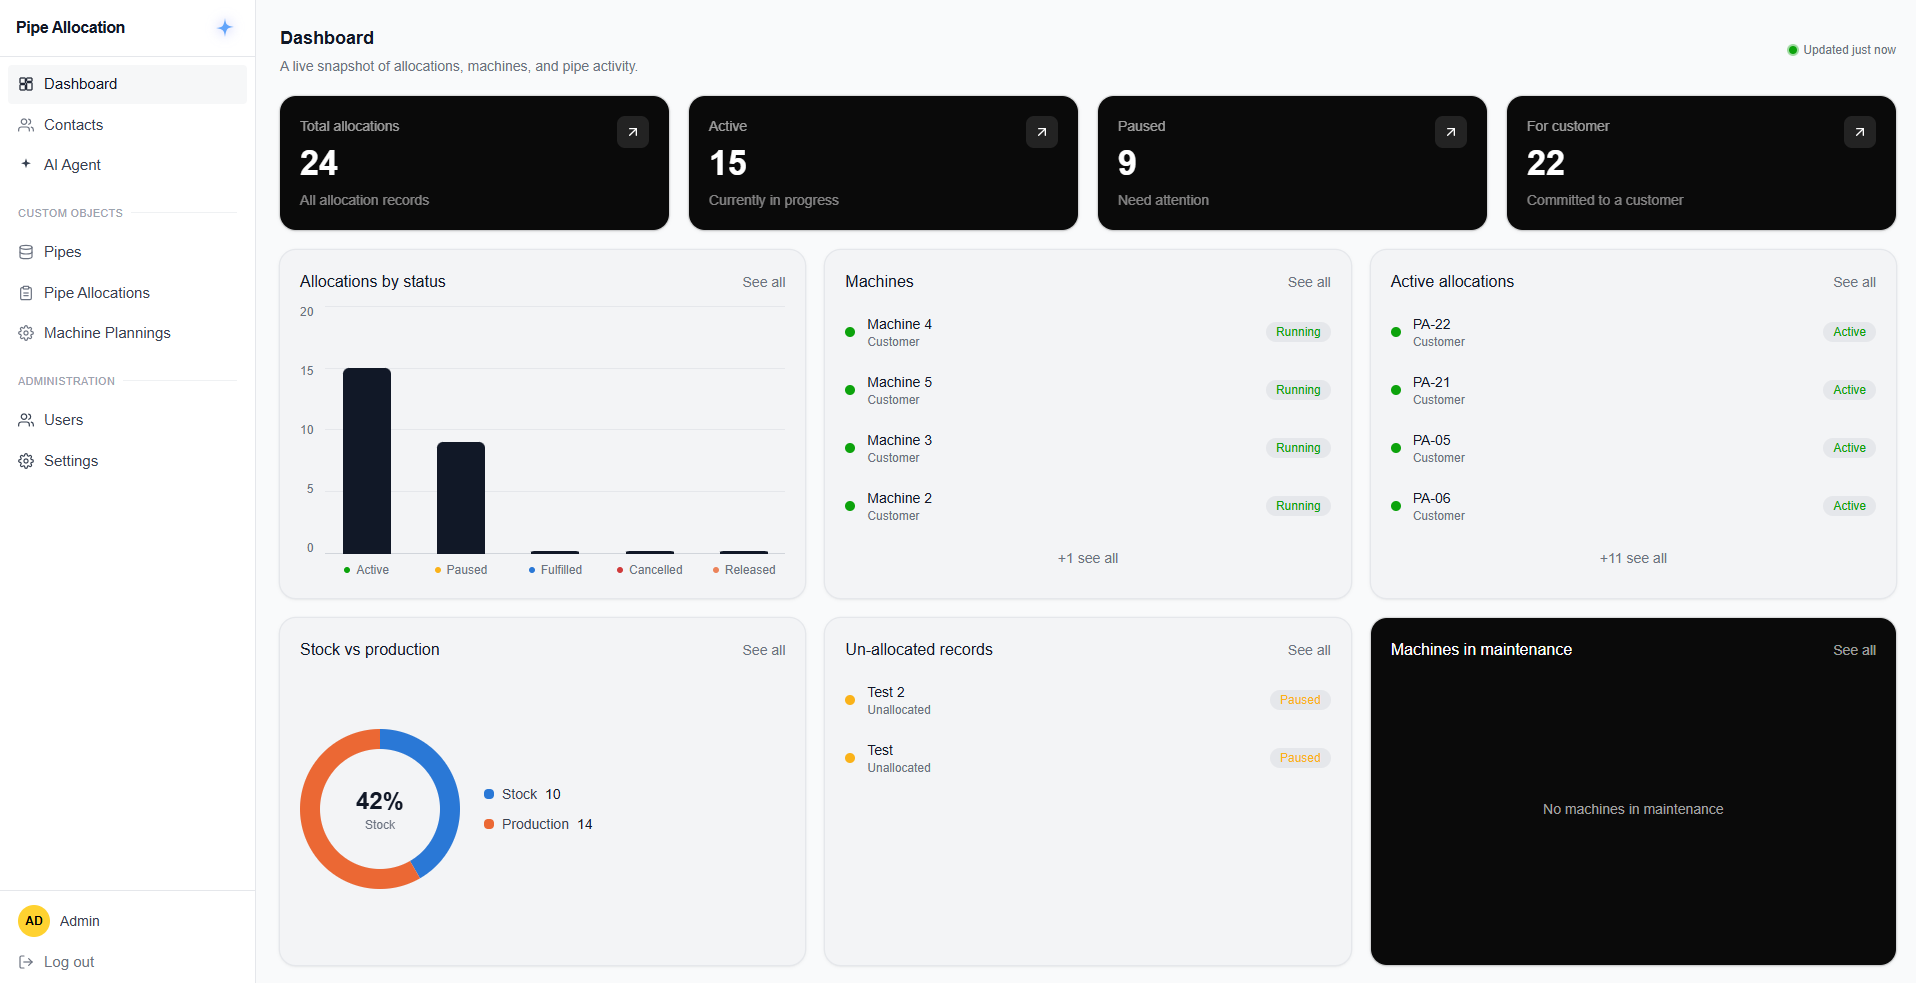Select the Machine 4 row
The width and height of the screenshot is (1916, 983).
click(1088, 332)
